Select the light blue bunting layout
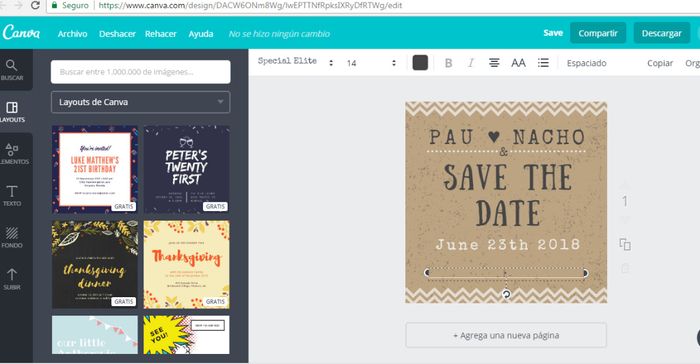Screen dimensions: 700x364 coord(95,335)
